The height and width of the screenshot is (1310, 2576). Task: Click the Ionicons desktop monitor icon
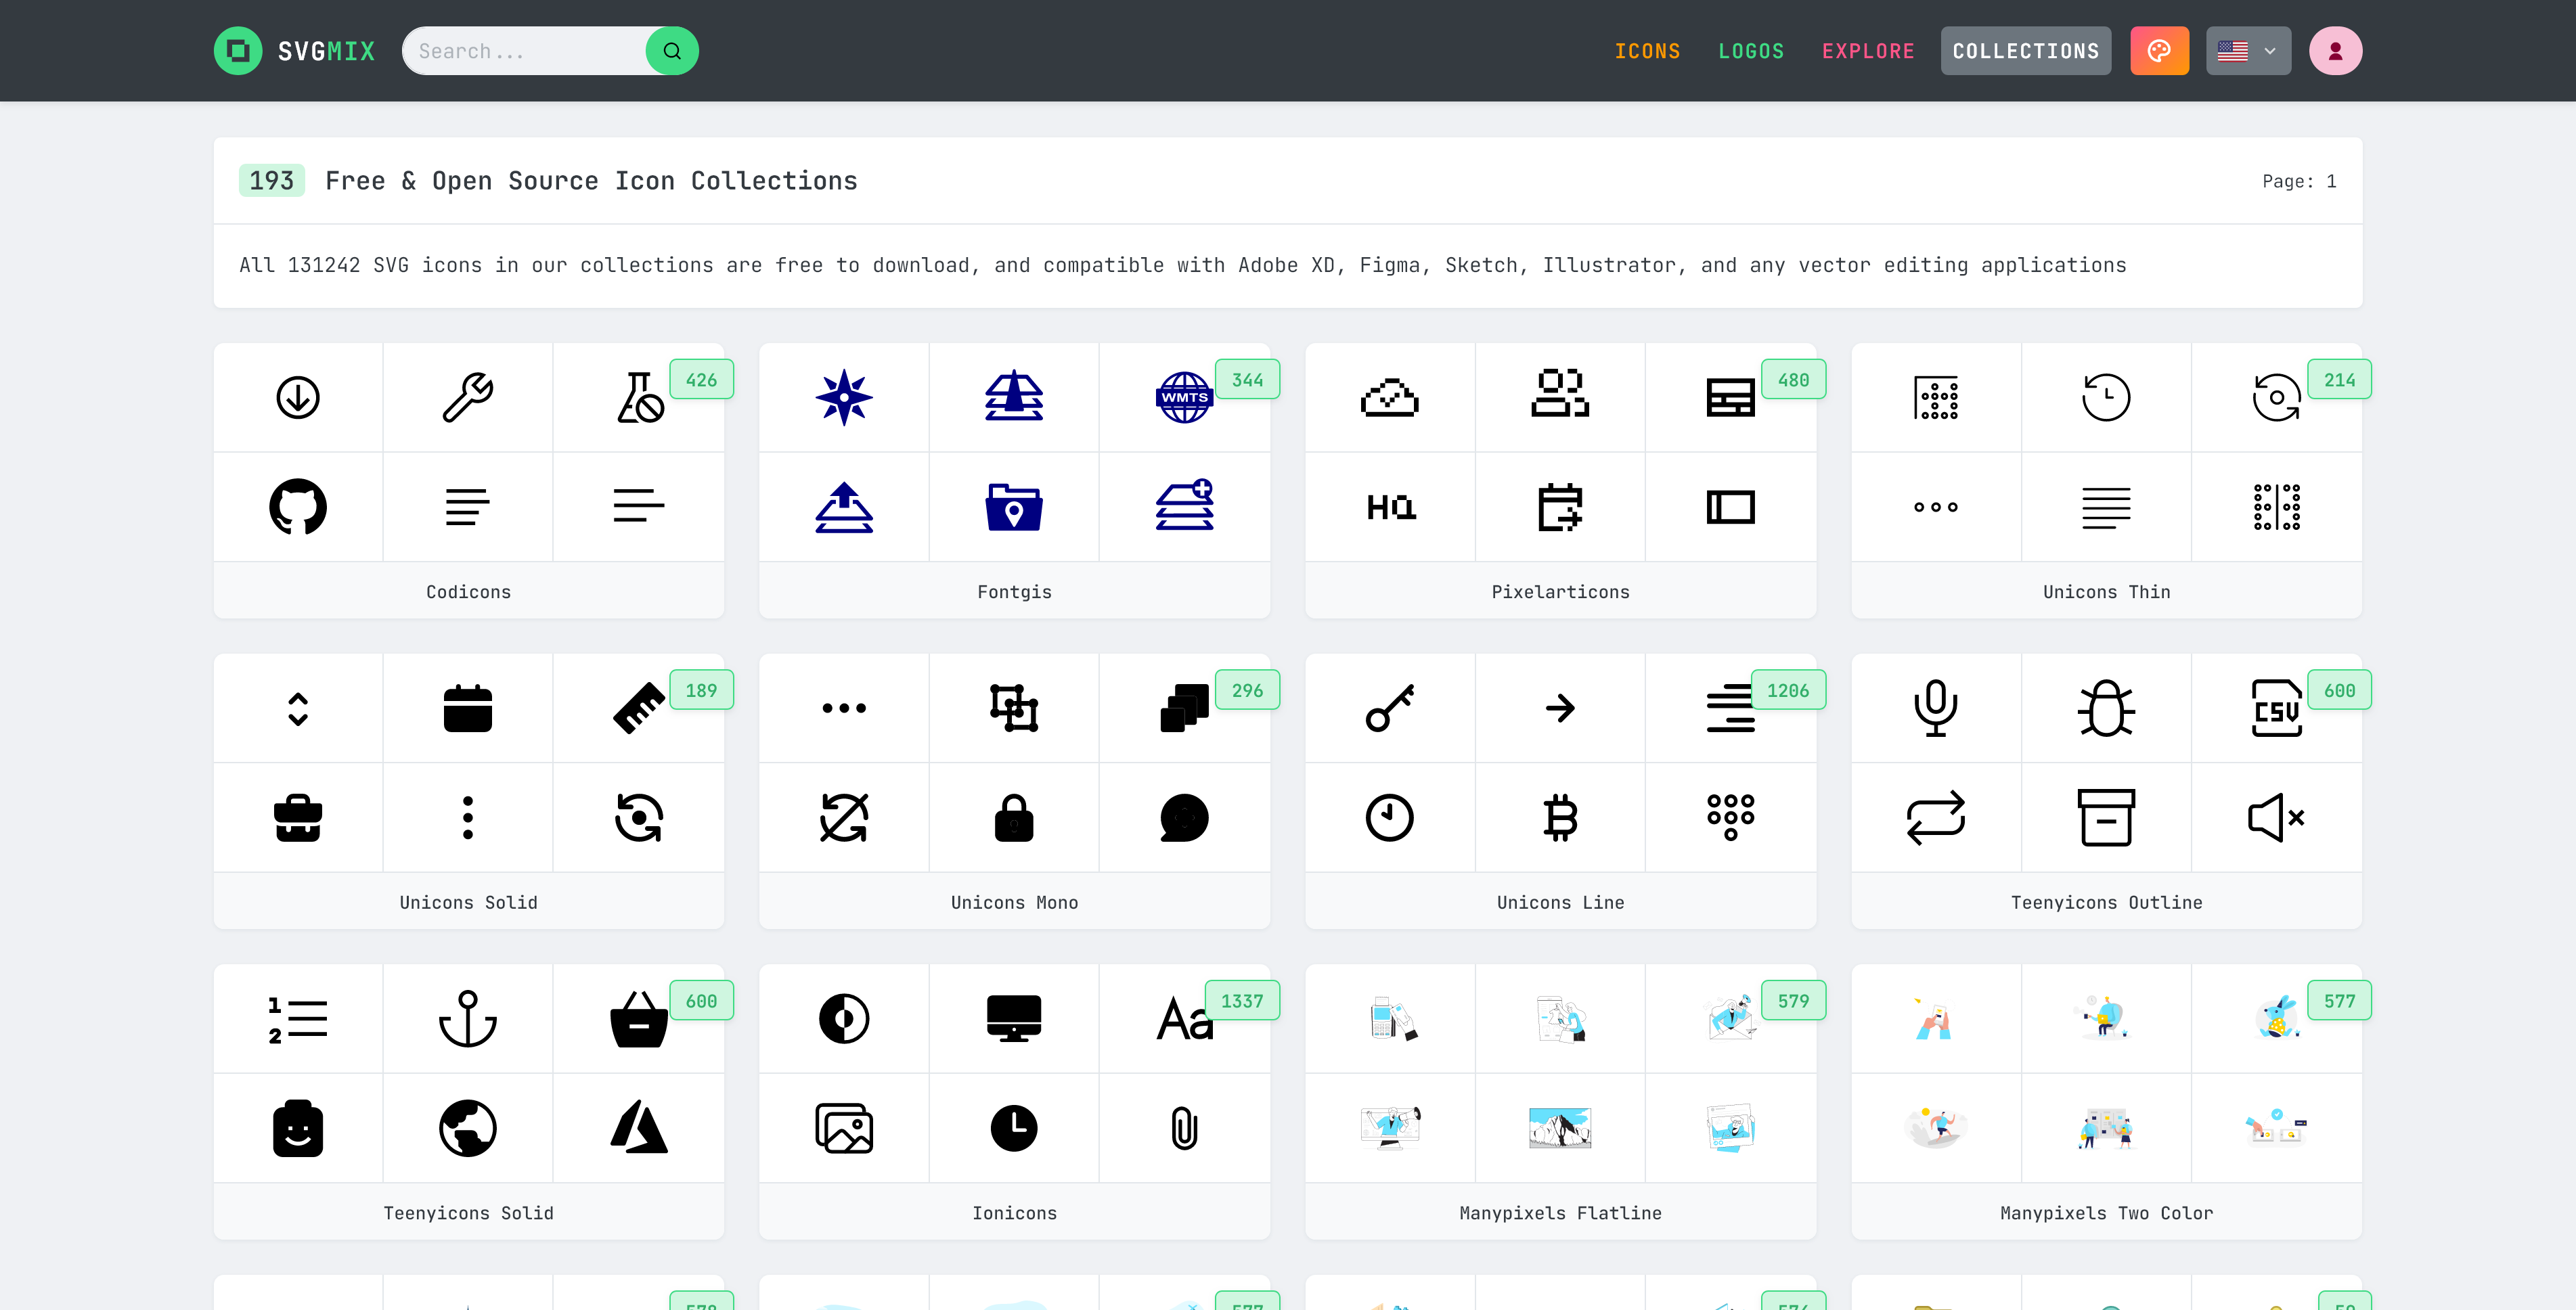[1014, 1019]
